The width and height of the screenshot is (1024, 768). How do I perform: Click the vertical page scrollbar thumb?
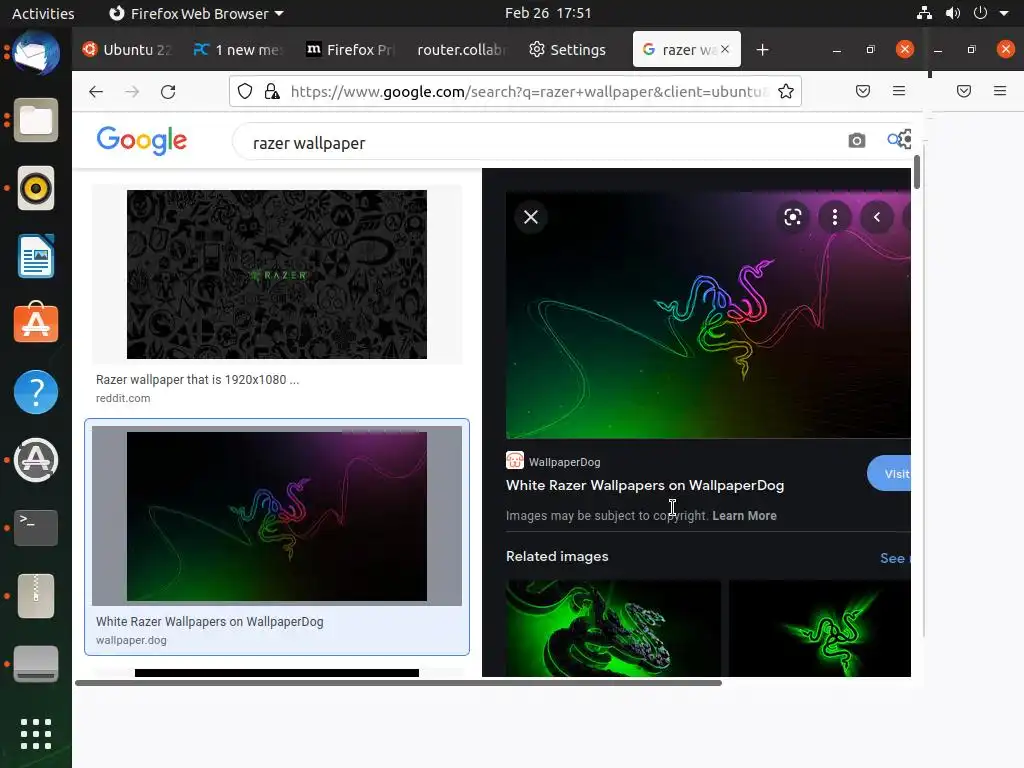click(917, 172)
